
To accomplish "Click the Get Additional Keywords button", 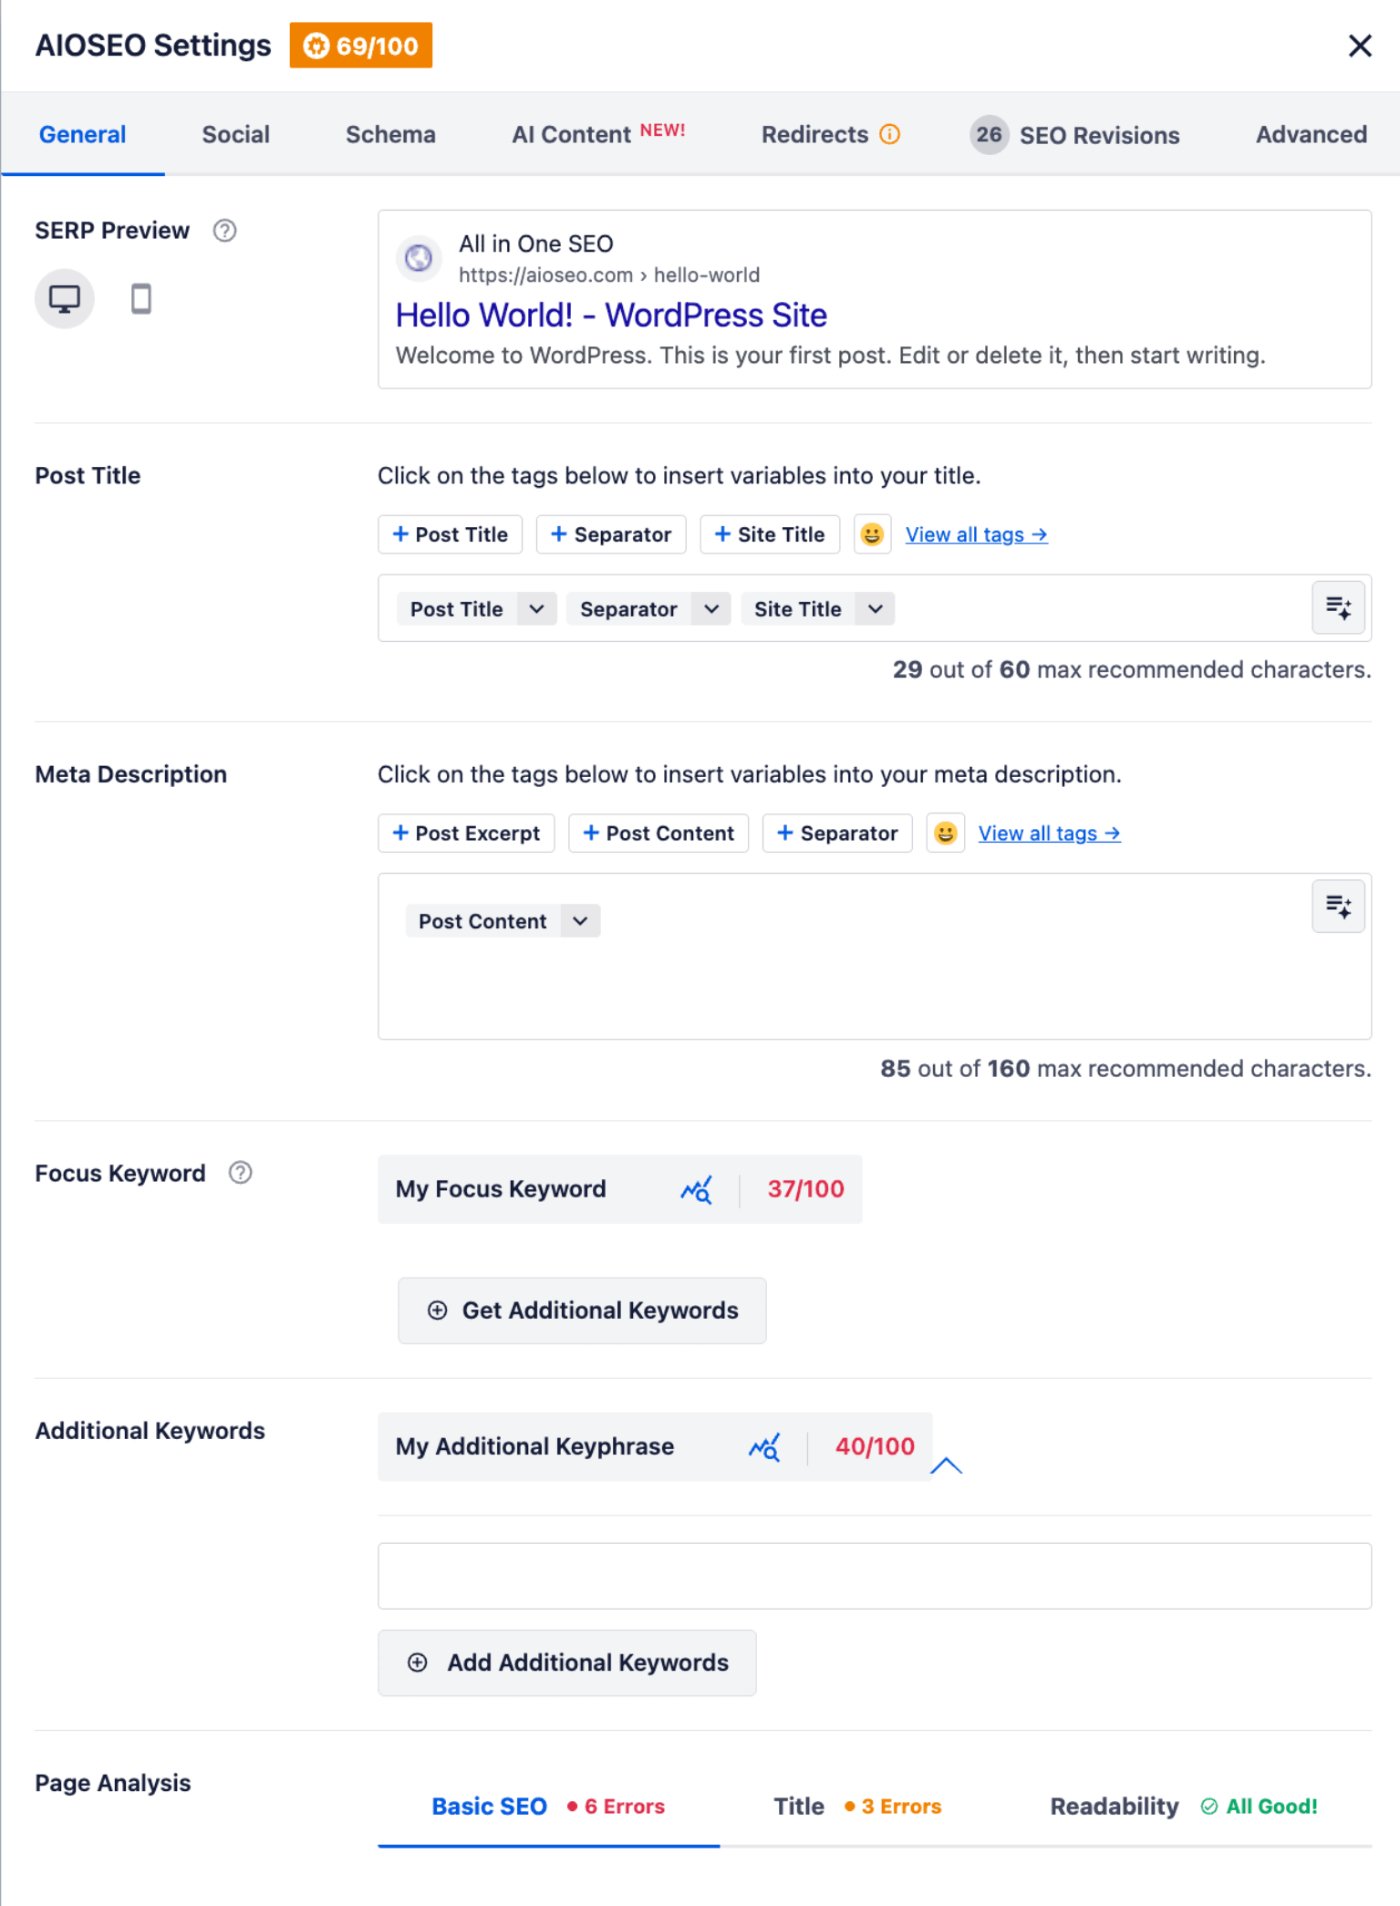I will pyautogui.click(x=582, y=1310).
